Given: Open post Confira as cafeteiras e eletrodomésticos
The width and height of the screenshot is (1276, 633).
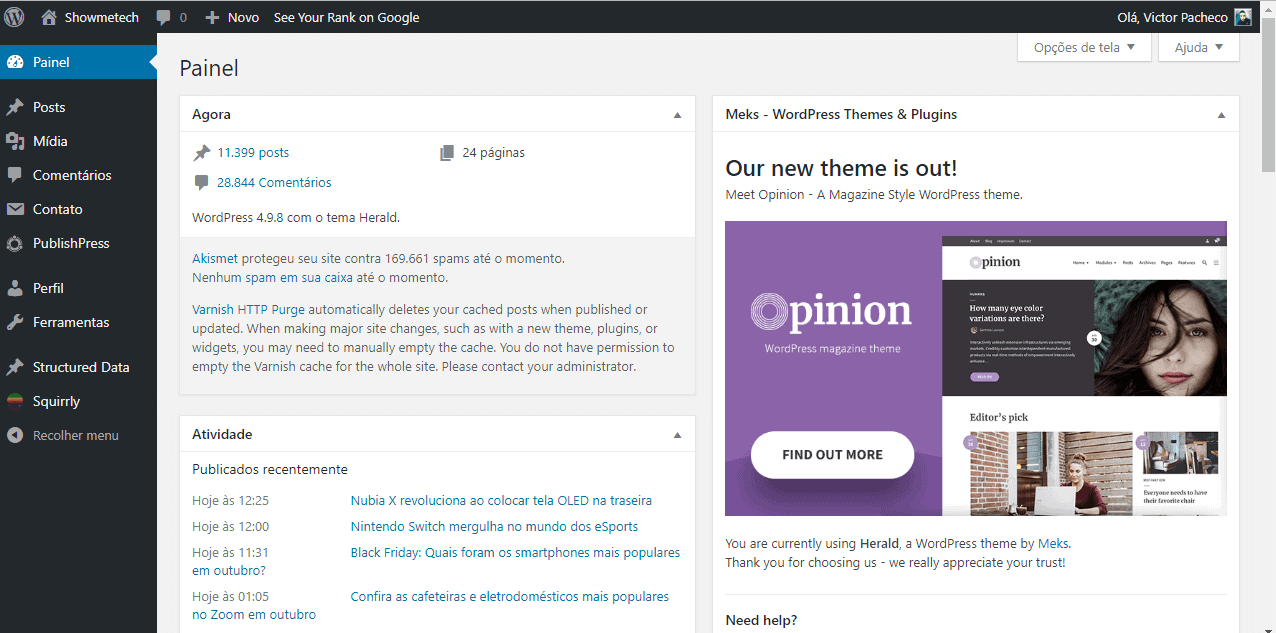Looking at the screenshot, I should [510, 596].
